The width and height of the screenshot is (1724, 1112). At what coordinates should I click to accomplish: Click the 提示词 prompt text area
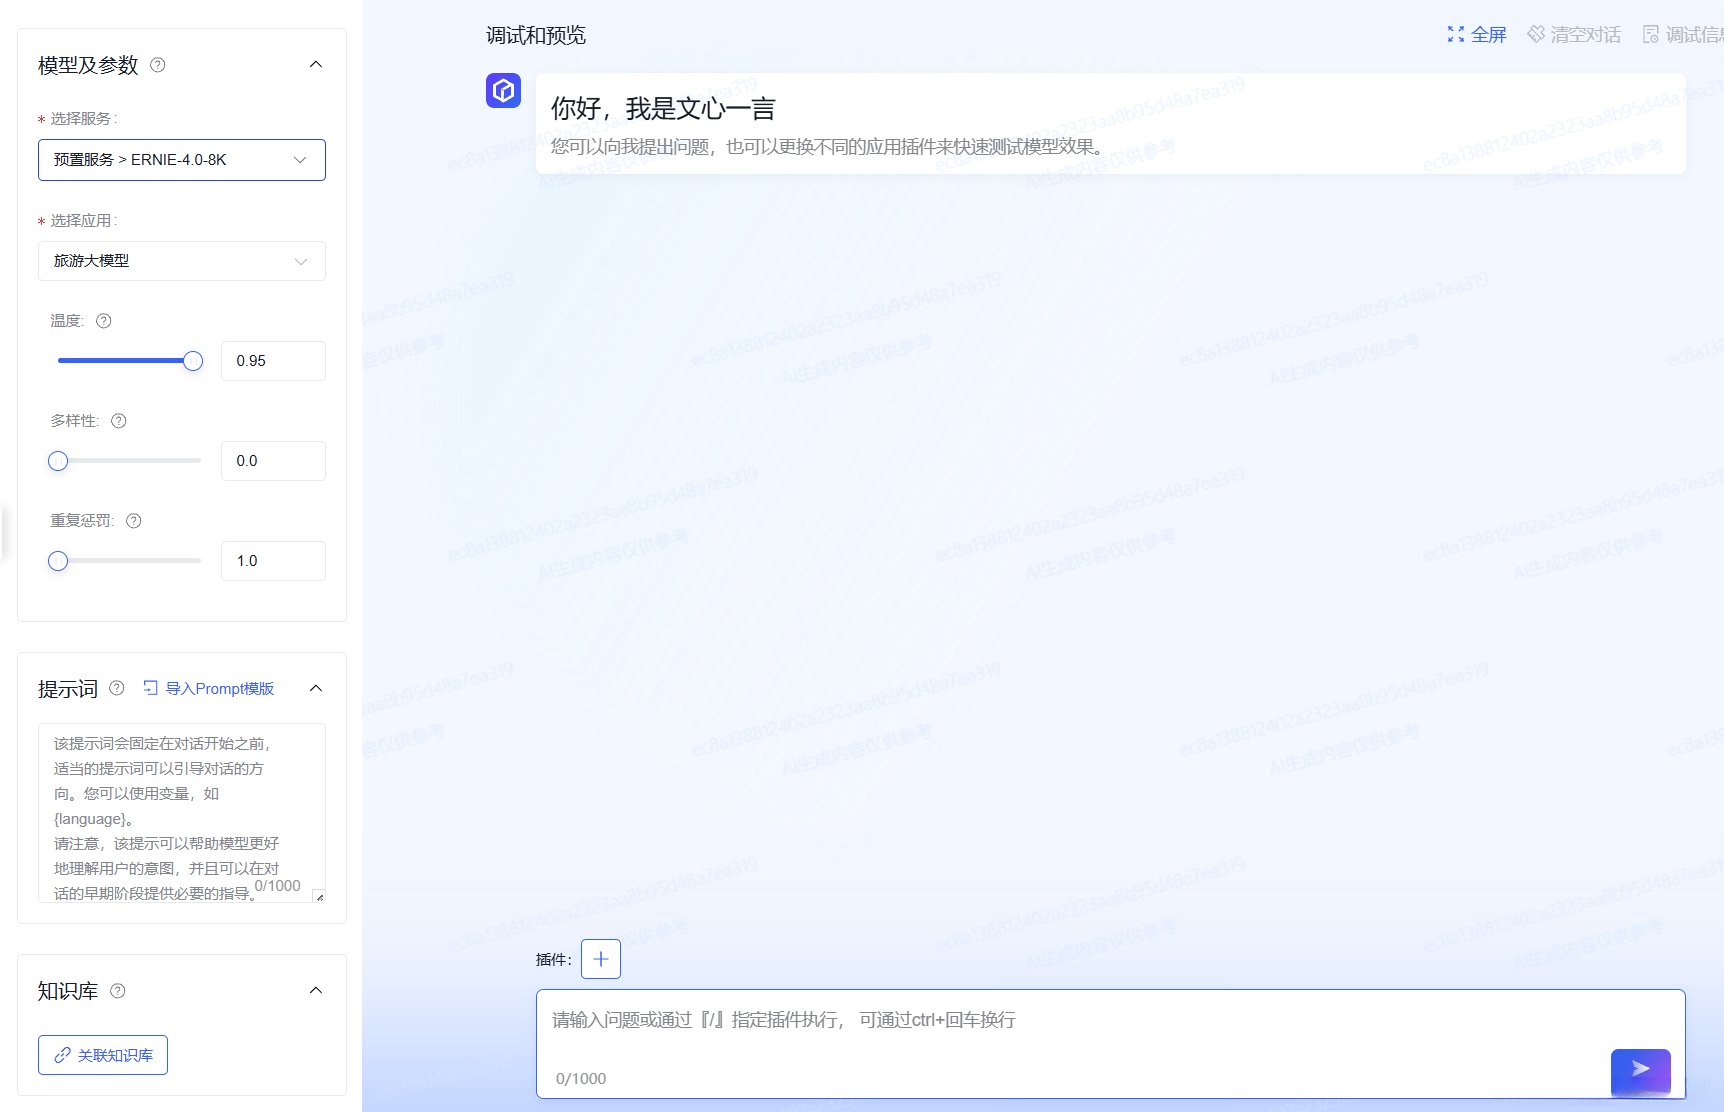(182, 813)
